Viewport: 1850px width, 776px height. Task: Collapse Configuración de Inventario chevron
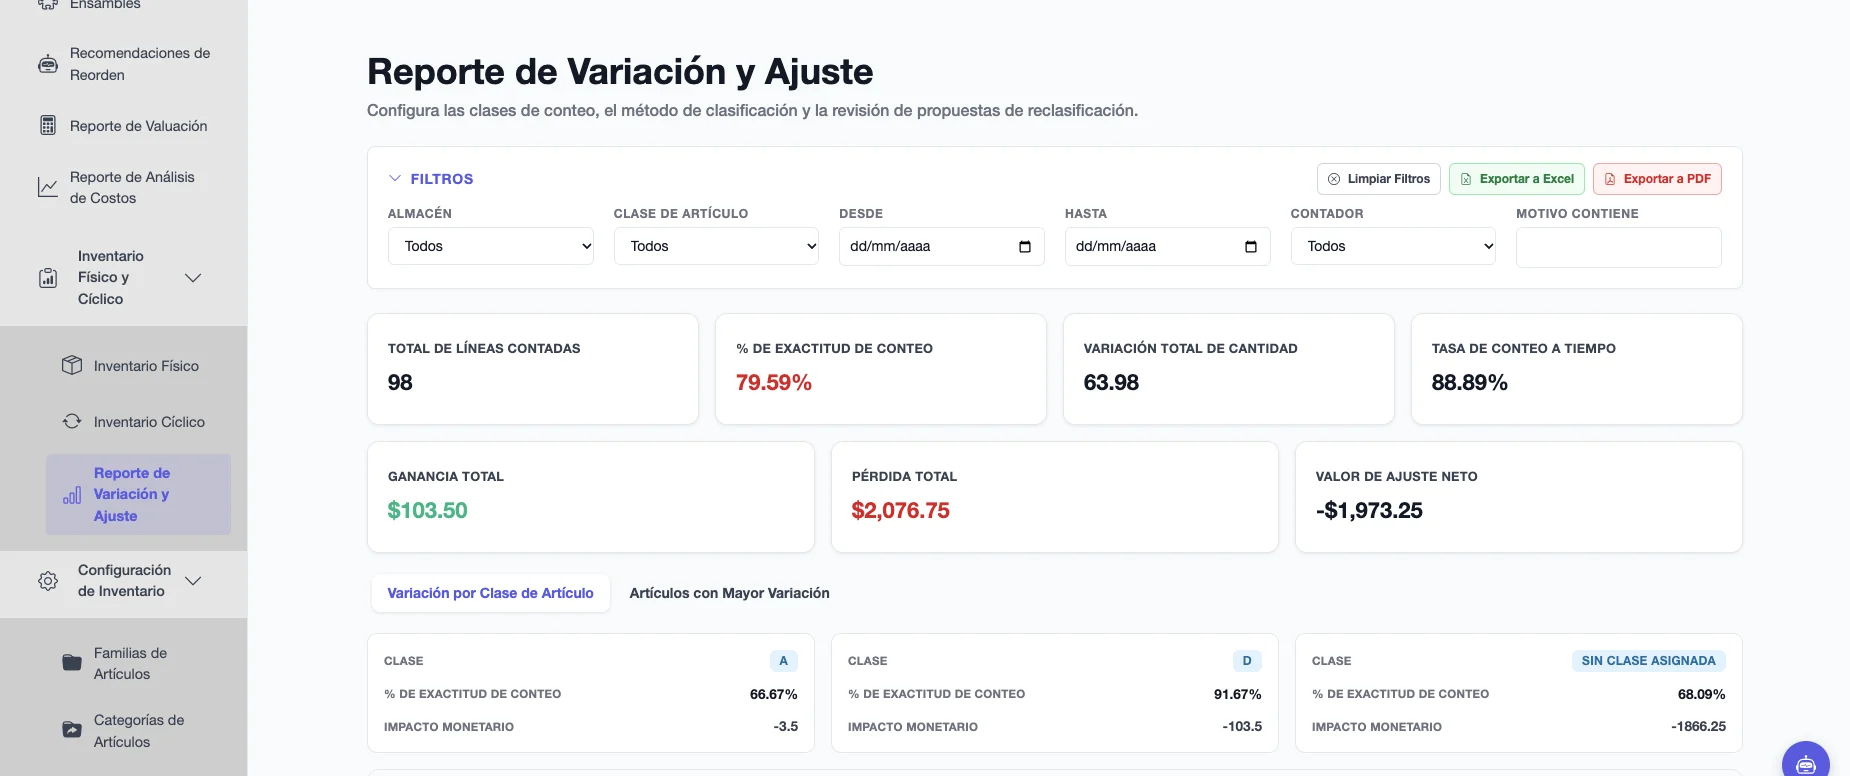click(194, 581)
